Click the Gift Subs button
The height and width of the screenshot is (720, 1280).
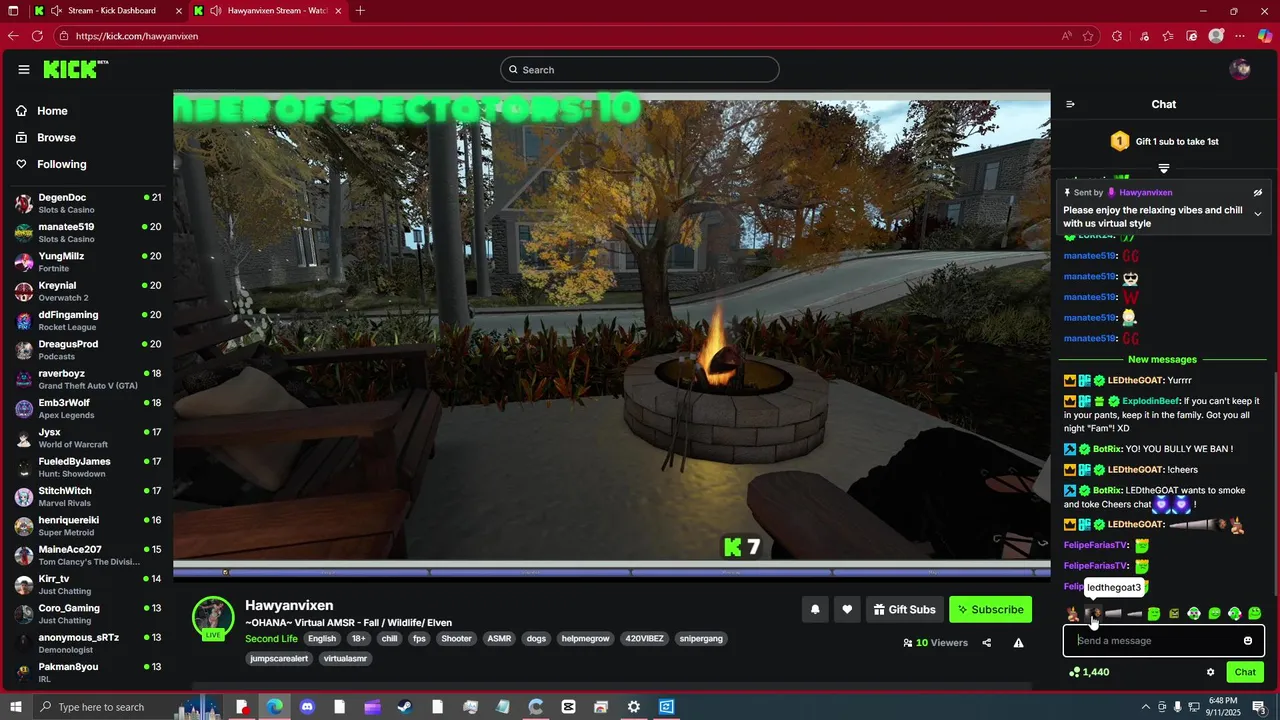pos(904,609)
